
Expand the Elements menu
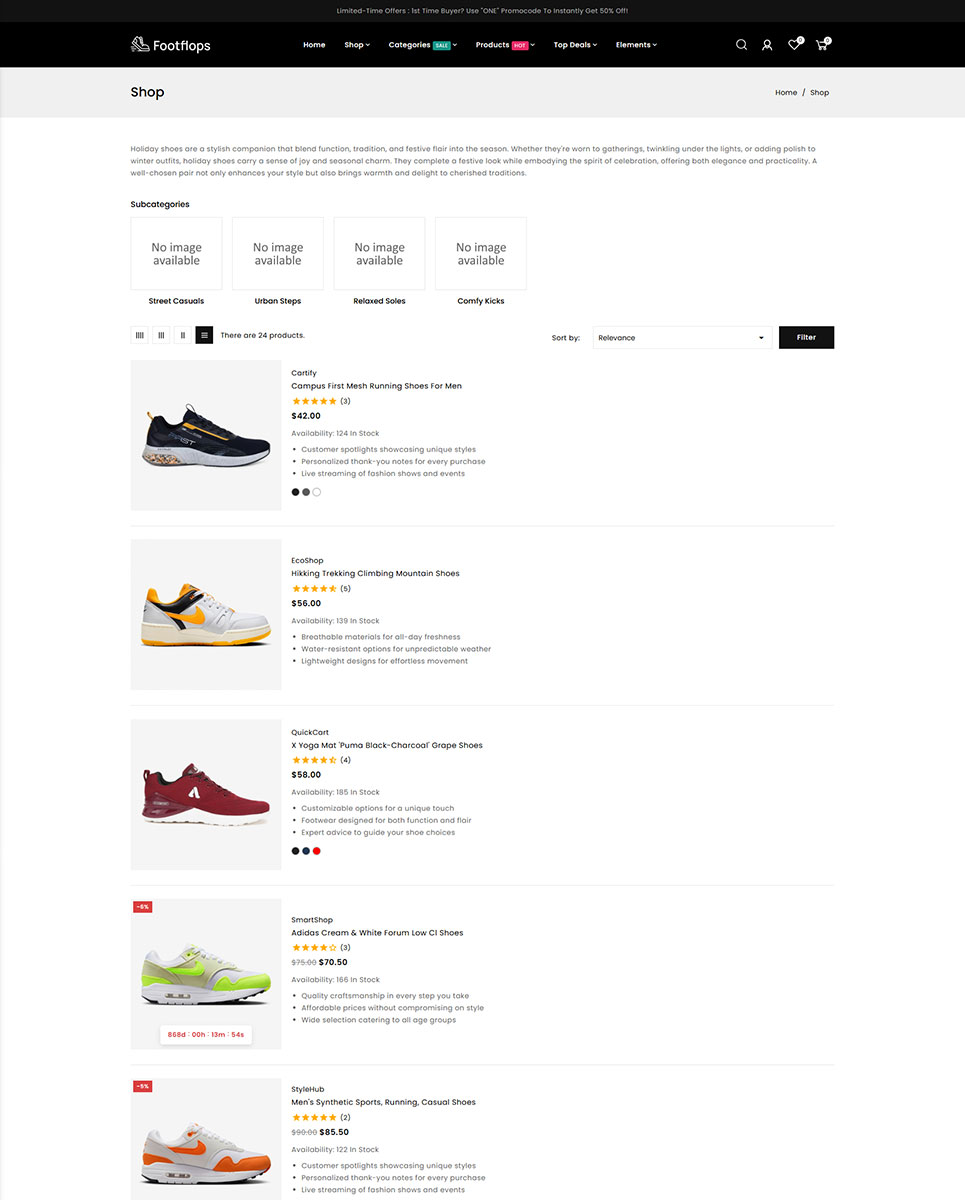[x=636, y=45]
